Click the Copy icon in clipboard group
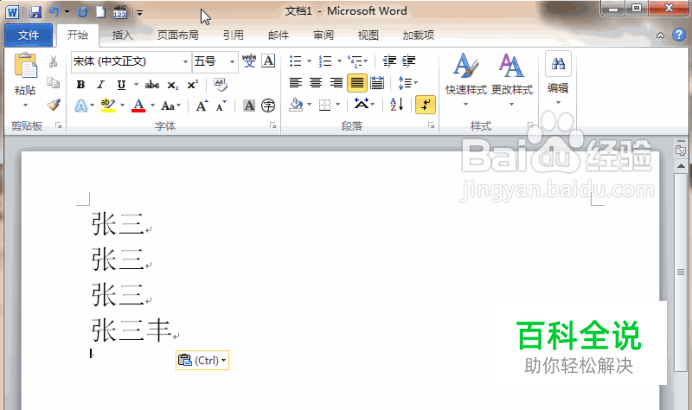The height and width of the screenshot is (410, 692). point(53,83)
